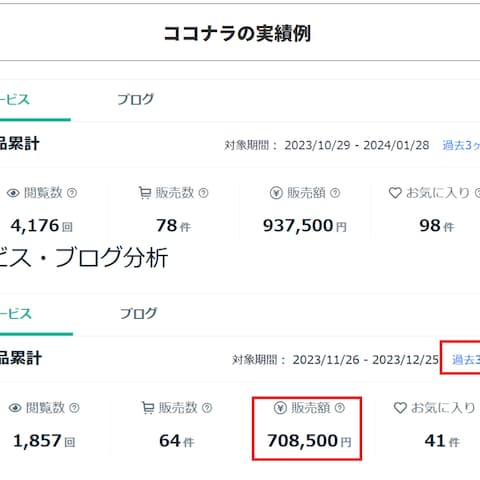This screenshot has width=480, height=480.
Task: Click help icon next to upper 販売額
Action: pos(335,193)
